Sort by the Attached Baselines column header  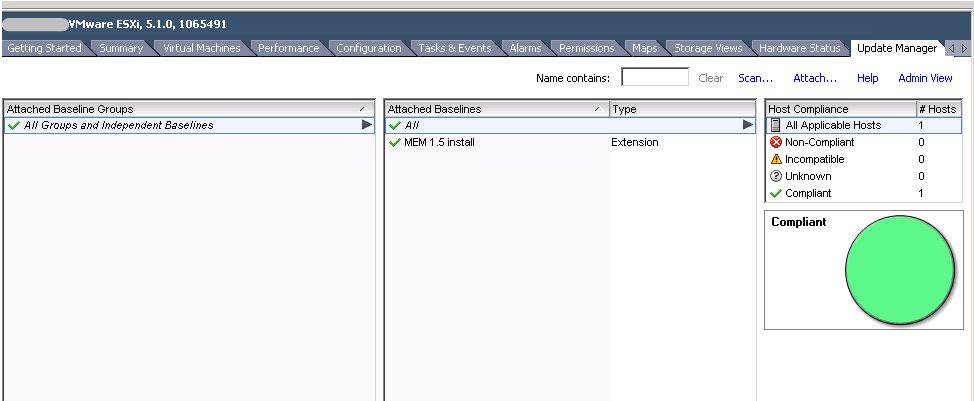pyautogui.click(x=497, y=109)
